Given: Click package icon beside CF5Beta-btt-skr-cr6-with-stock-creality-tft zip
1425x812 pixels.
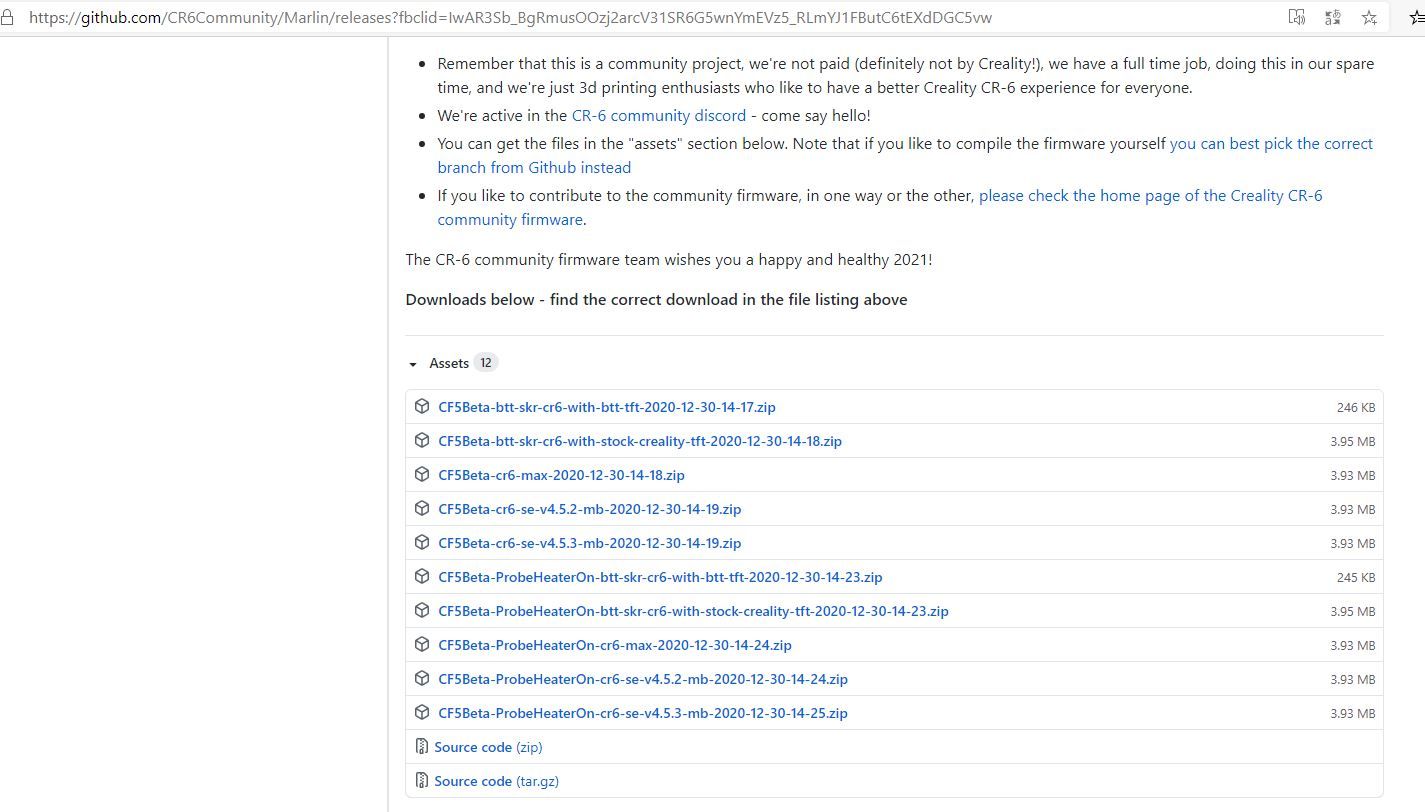Looking at the screenshot, I should pyautogui.click(x=422, y=441).
